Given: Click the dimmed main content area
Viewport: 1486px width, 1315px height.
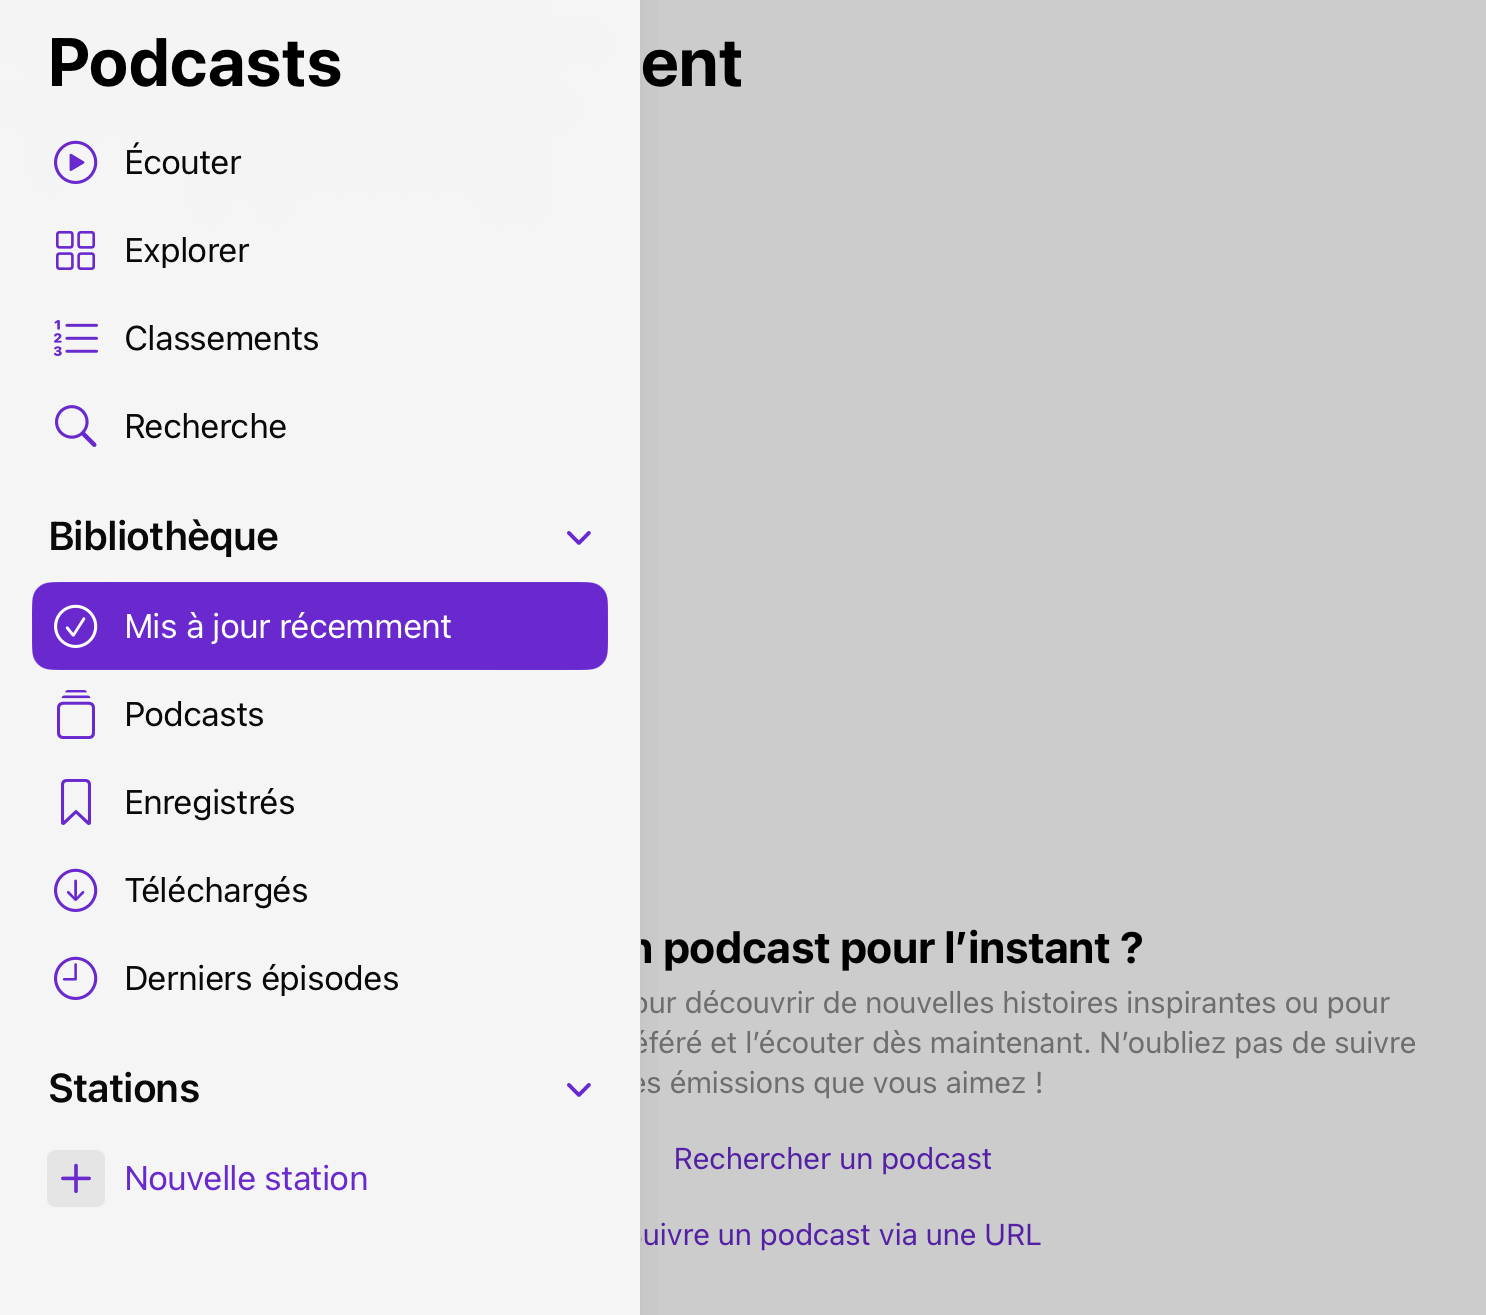Looking at the screenshot, I should [1060, 500].
